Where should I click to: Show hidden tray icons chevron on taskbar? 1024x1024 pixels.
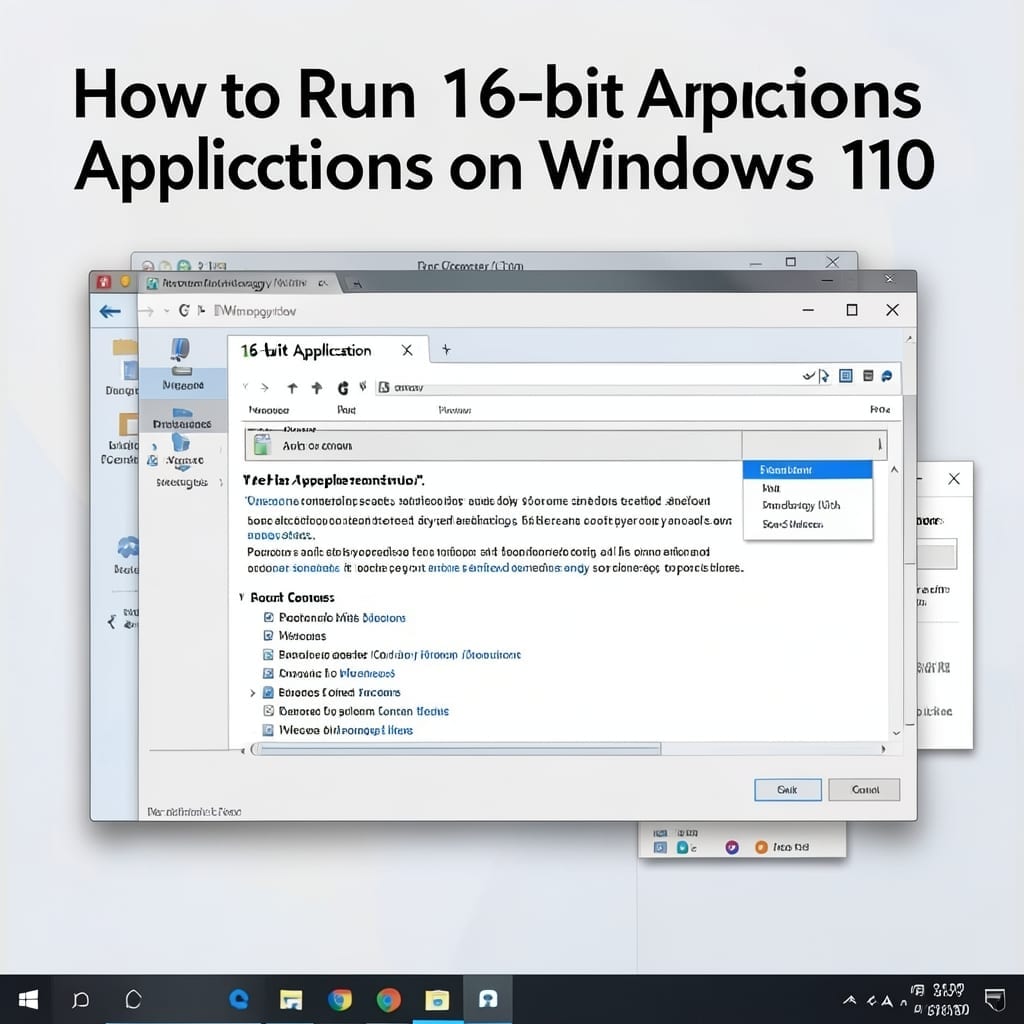(x=850, y=1000)
